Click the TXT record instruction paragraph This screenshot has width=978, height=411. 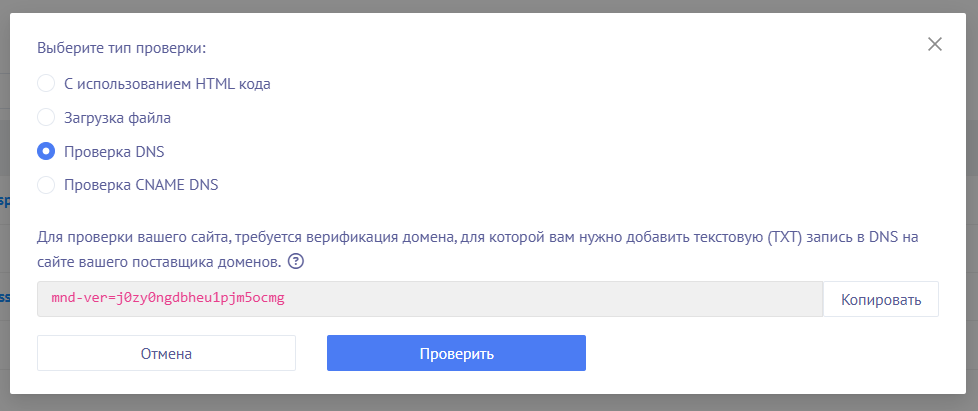[x=477, y=239]
